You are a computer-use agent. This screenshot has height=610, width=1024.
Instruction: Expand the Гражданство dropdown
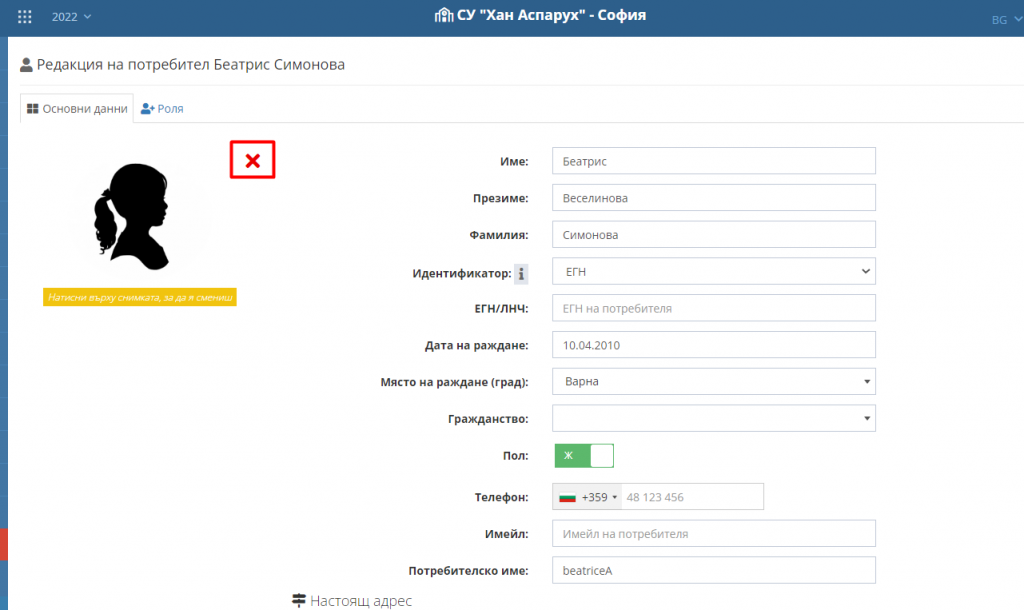[x=713, y=418]
